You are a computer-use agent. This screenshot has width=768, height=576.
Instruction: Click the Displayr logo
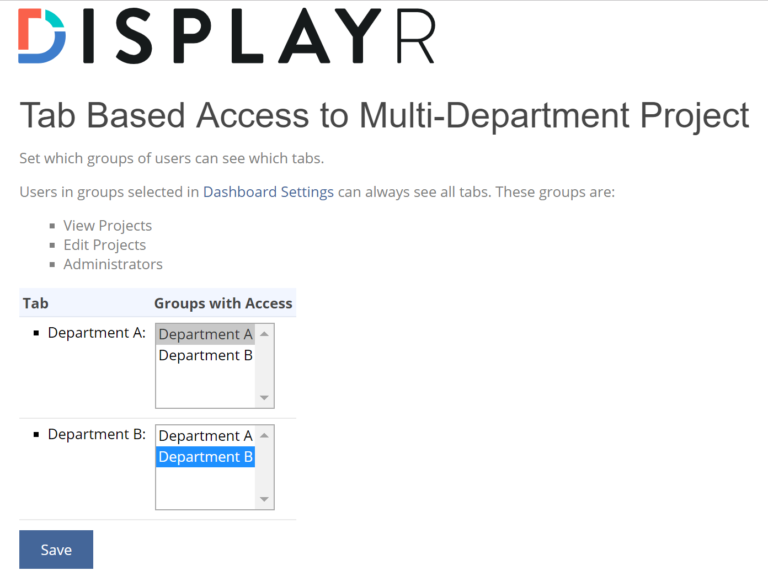[226, 36]
